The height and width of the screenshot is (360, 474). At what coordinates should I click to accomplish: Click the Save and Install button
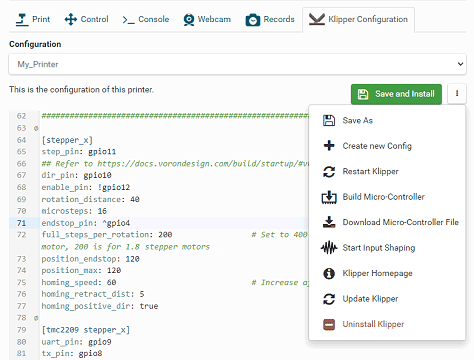pyautogui.click(x=396, y=94)
